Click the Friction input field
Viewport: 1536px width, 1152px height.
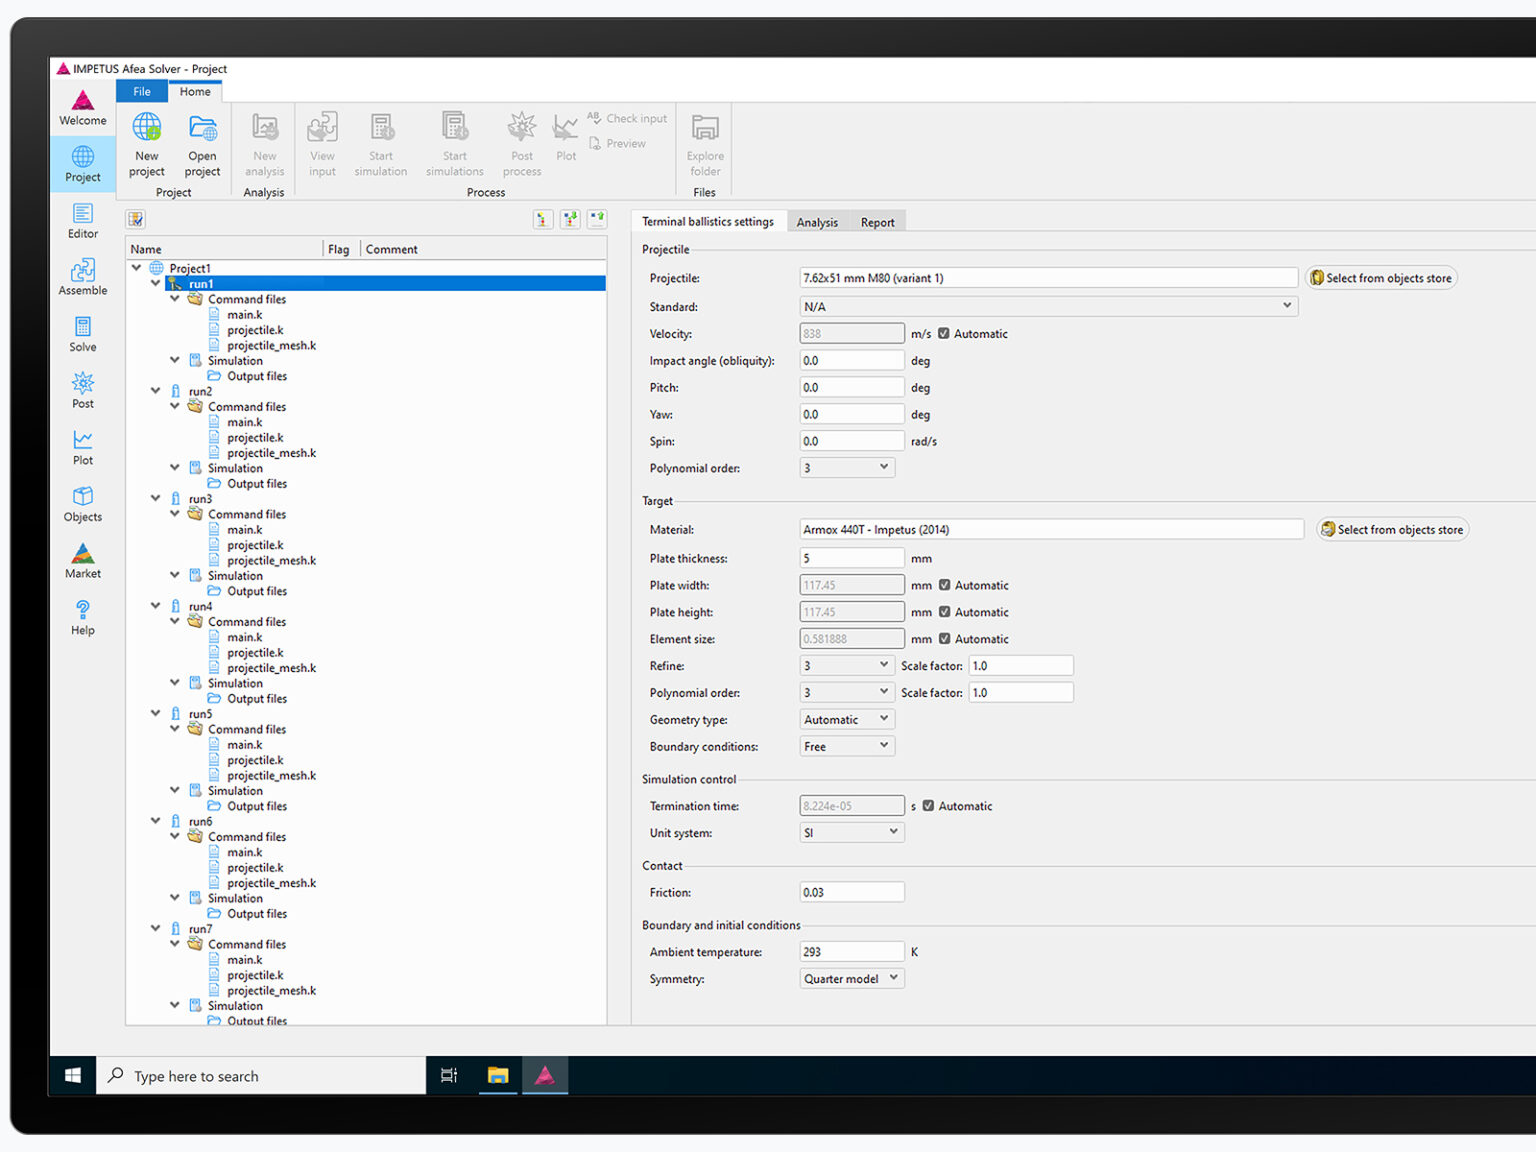(x=852, y=892)
